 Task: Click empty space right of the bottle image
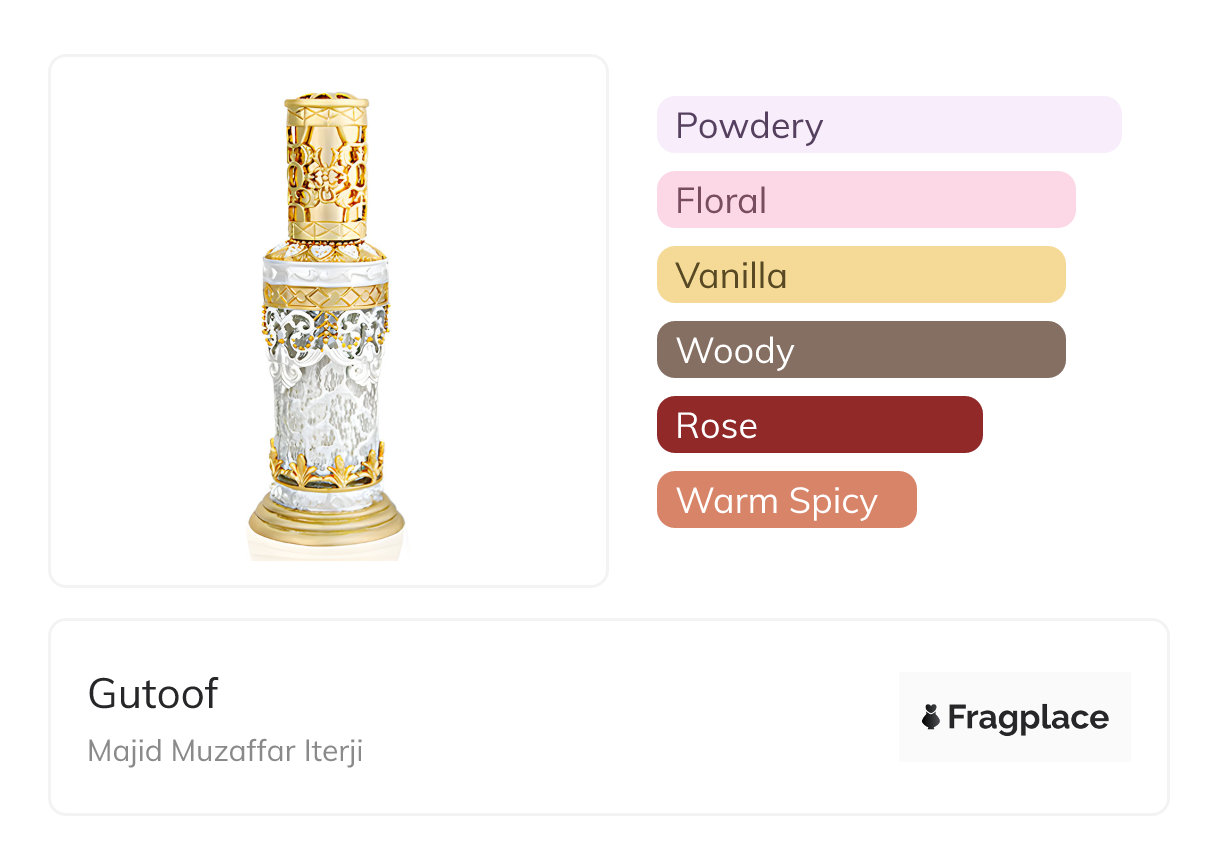point(510,320)
